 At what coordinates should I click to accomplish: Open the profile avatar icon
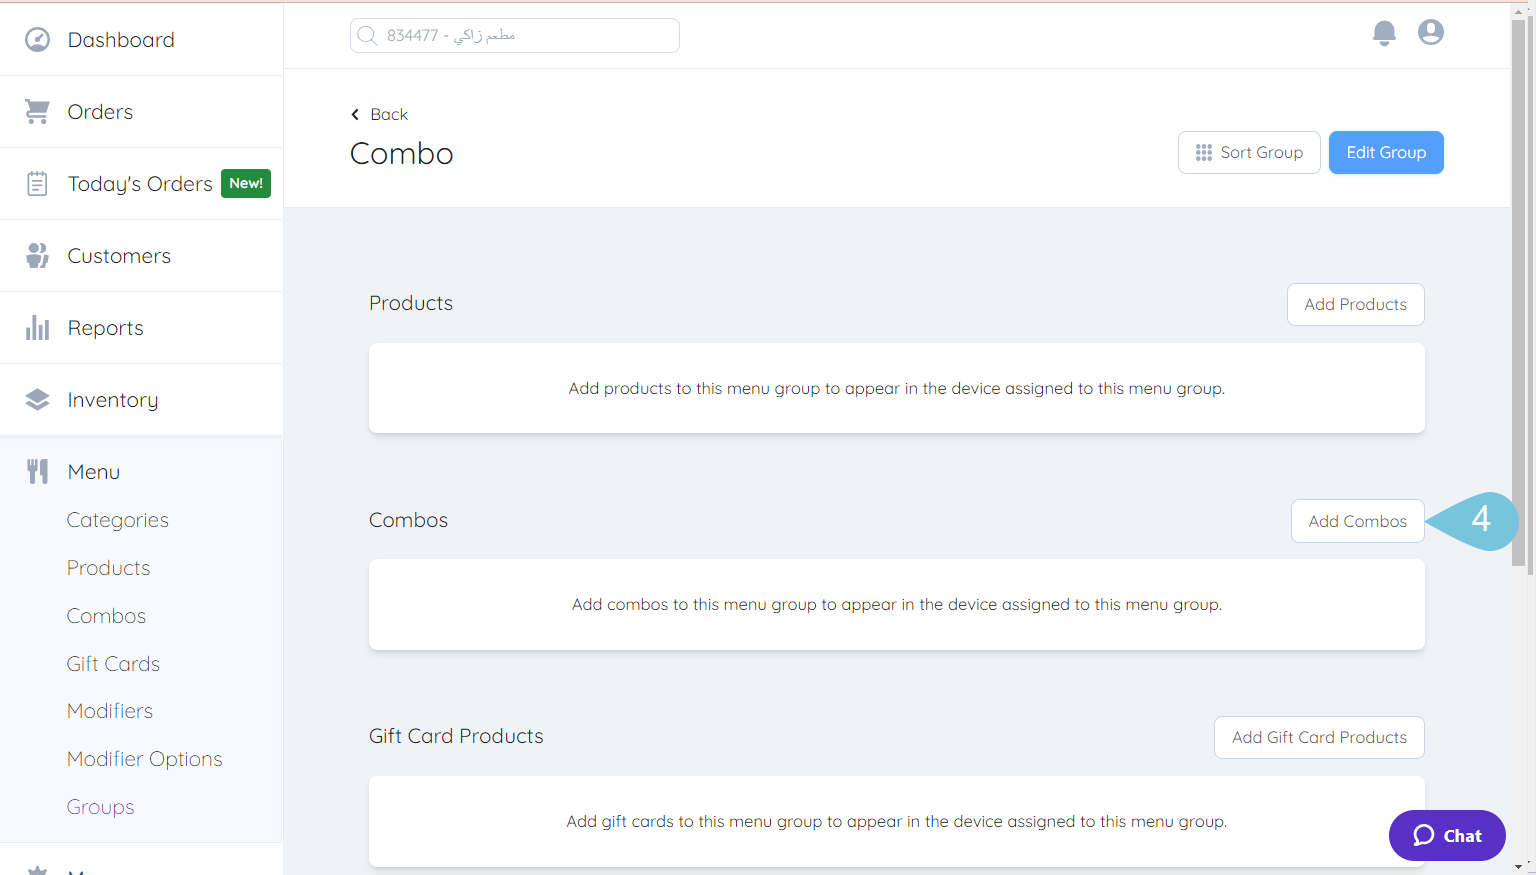(1430, 32)
